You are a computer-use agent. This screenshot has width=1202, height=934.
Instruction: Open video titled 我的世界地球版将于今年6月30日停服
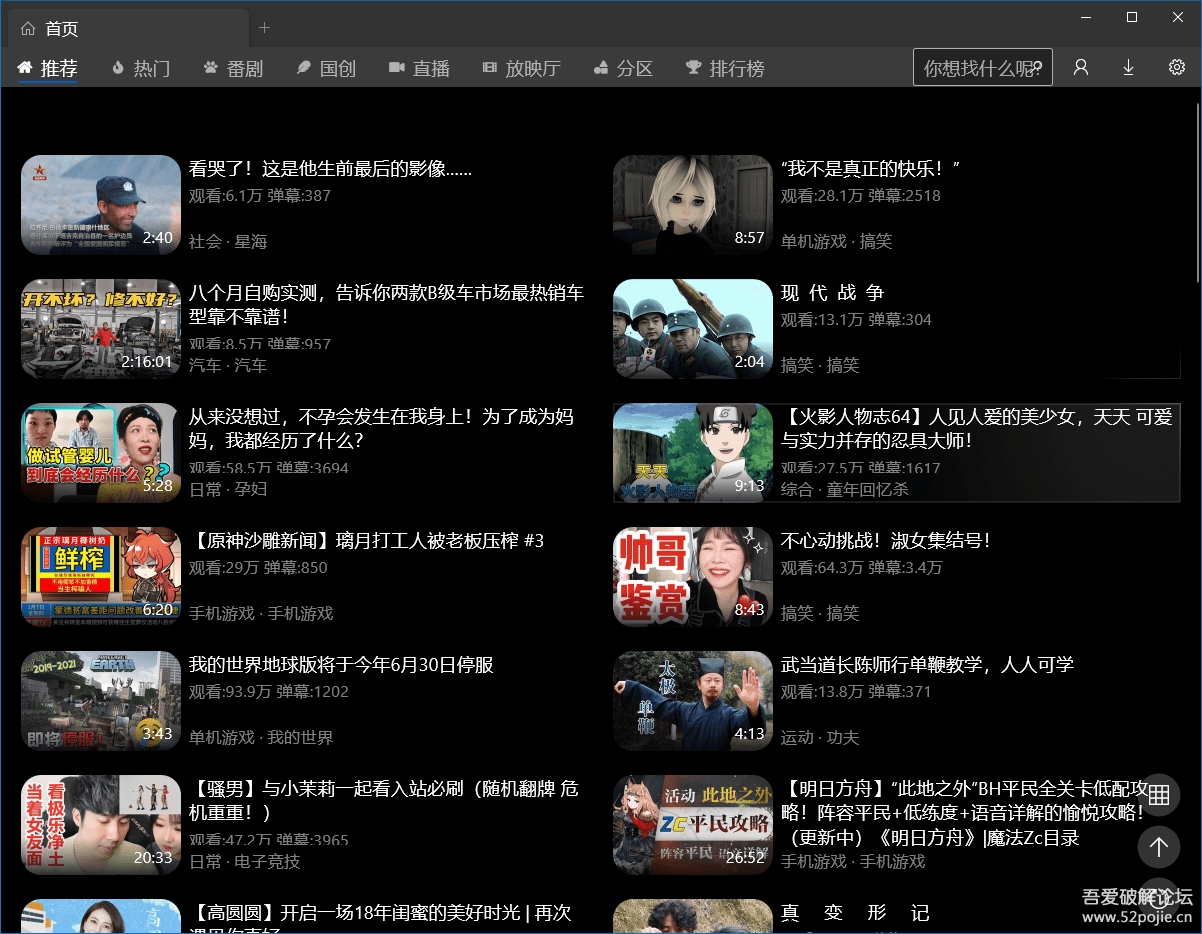(341, 665)
